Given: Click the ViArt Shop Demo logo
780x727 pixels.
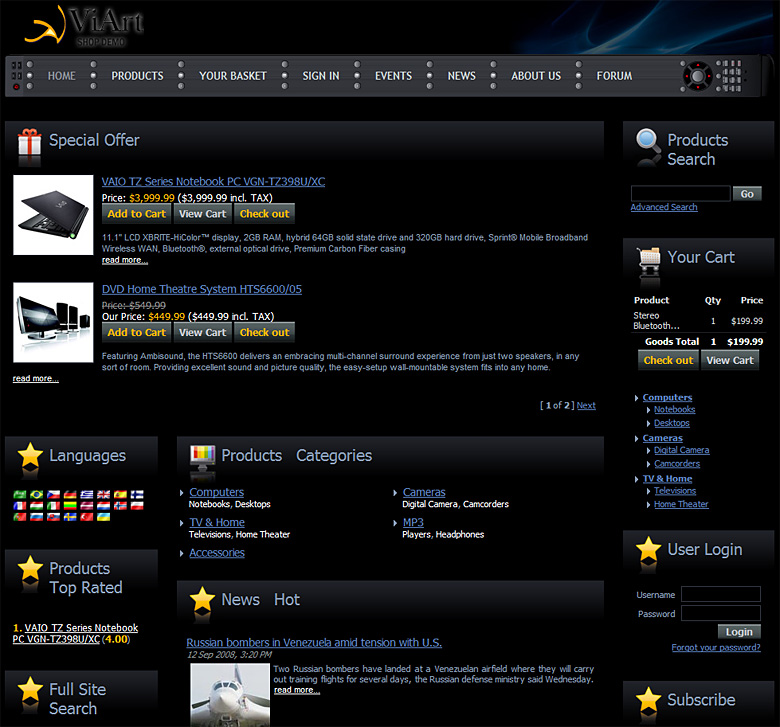Looking at the screenshot, I should coord(84,26).
